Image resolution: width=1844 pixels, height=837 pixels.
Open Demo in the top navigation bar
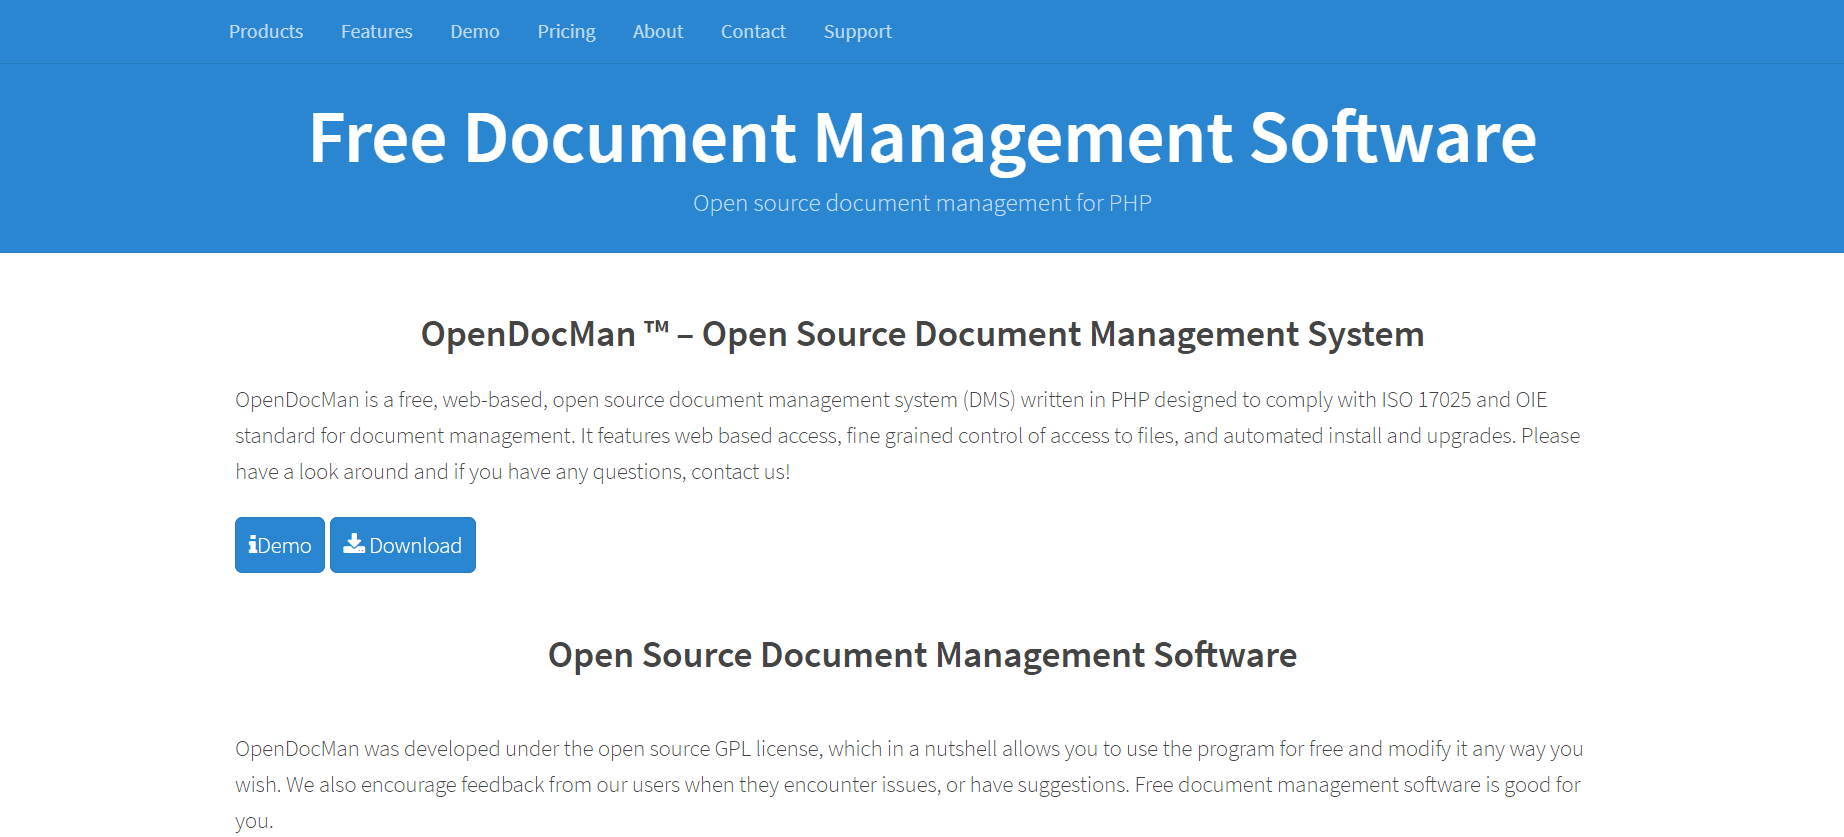pos(475,32)
